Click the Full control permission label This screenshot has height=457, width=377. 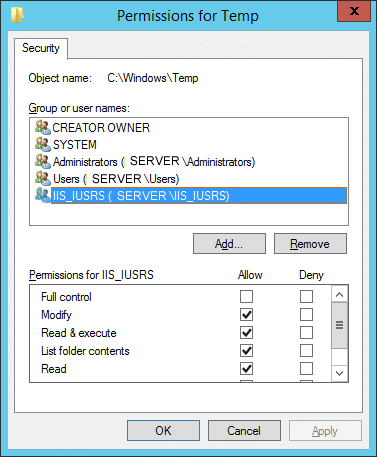[x=66, y=297]
